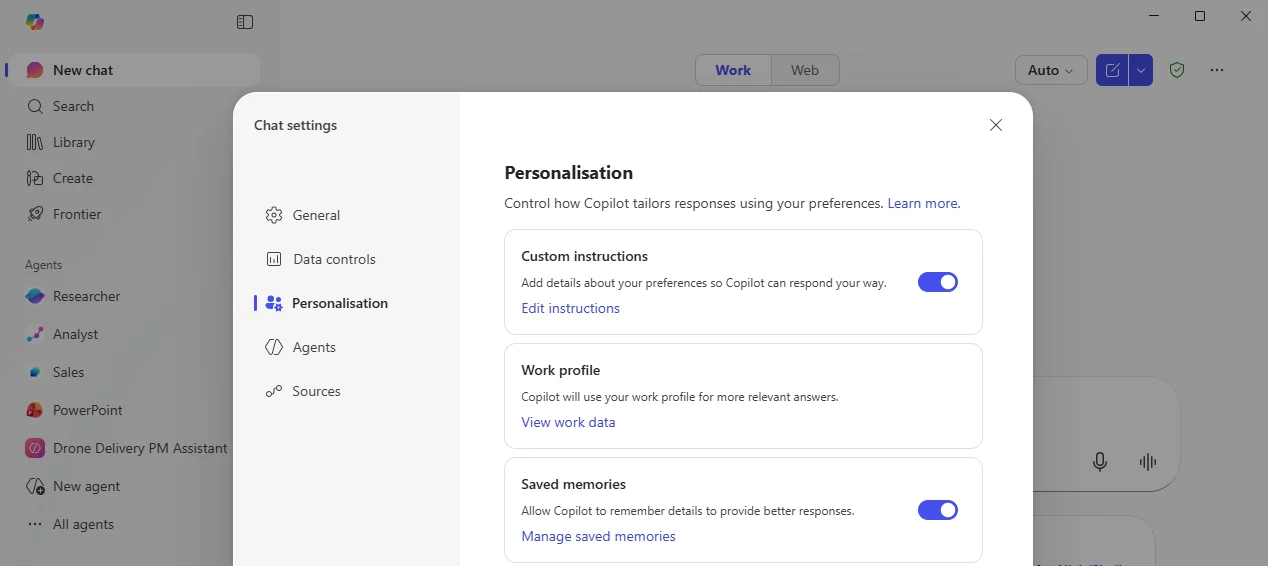Show All agents ellipsis icon

click(x=35, y=524)
